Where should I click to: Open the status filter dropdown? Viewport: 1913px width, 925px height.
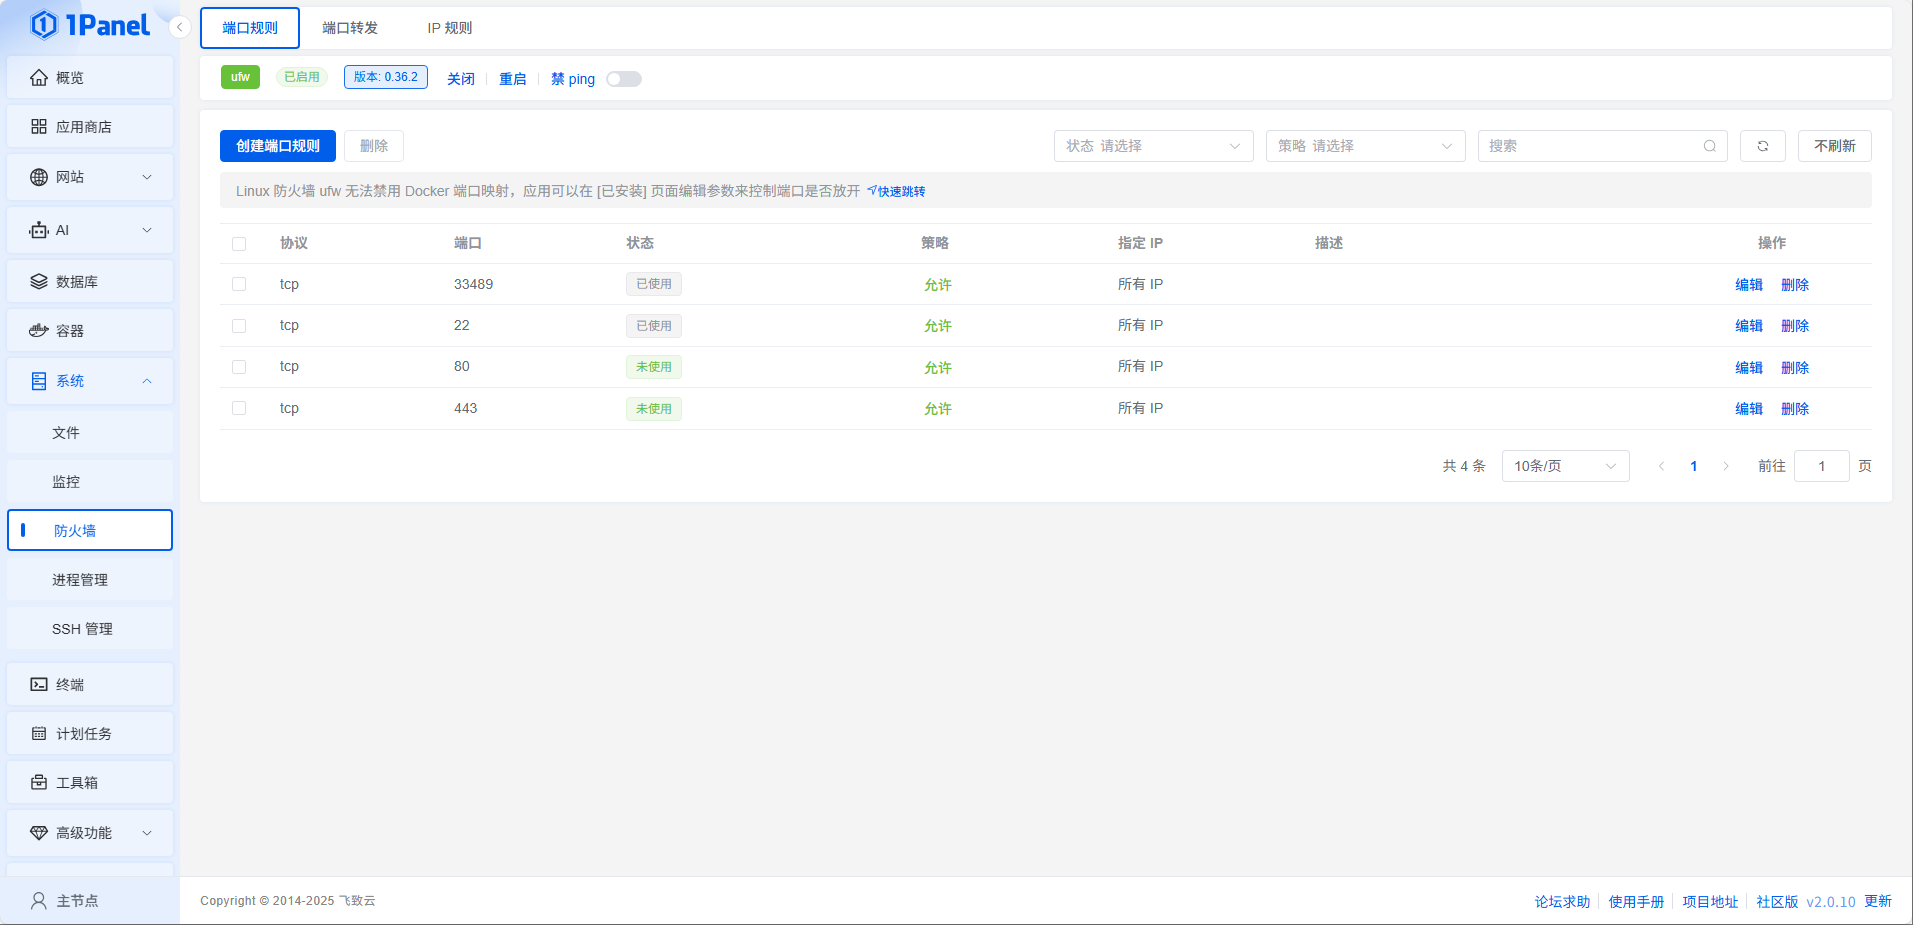(x=1153, y=146)
